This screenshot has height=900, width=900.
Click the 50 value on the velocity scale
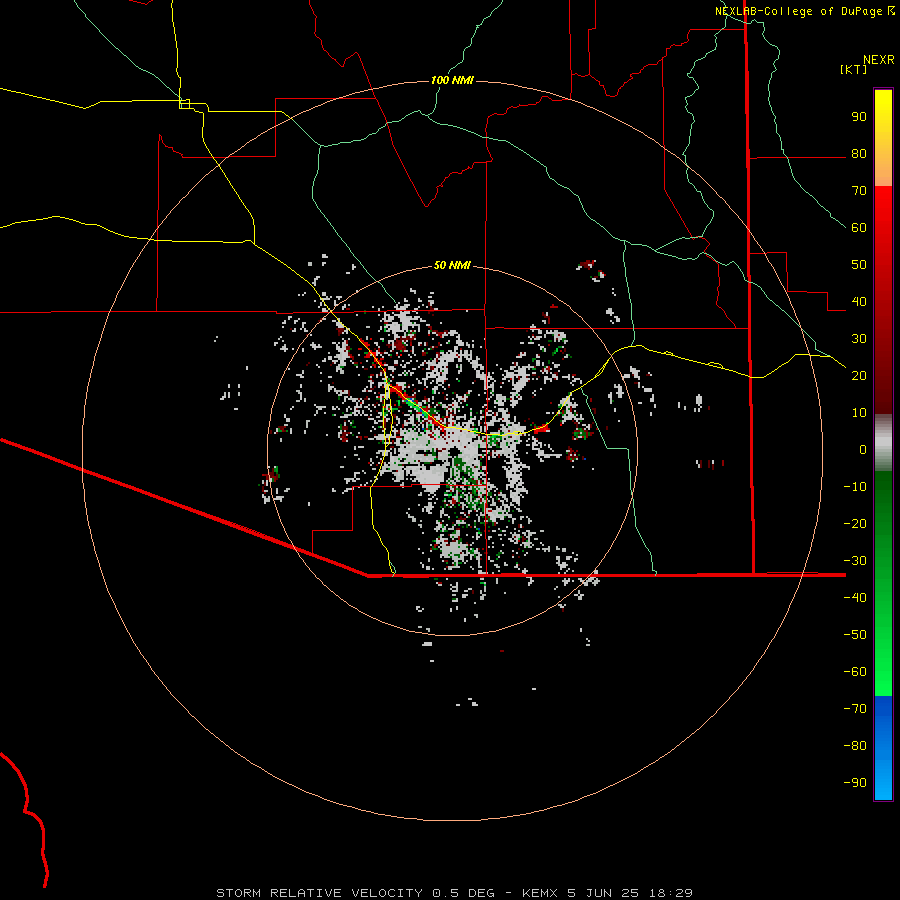coord(859,265)
